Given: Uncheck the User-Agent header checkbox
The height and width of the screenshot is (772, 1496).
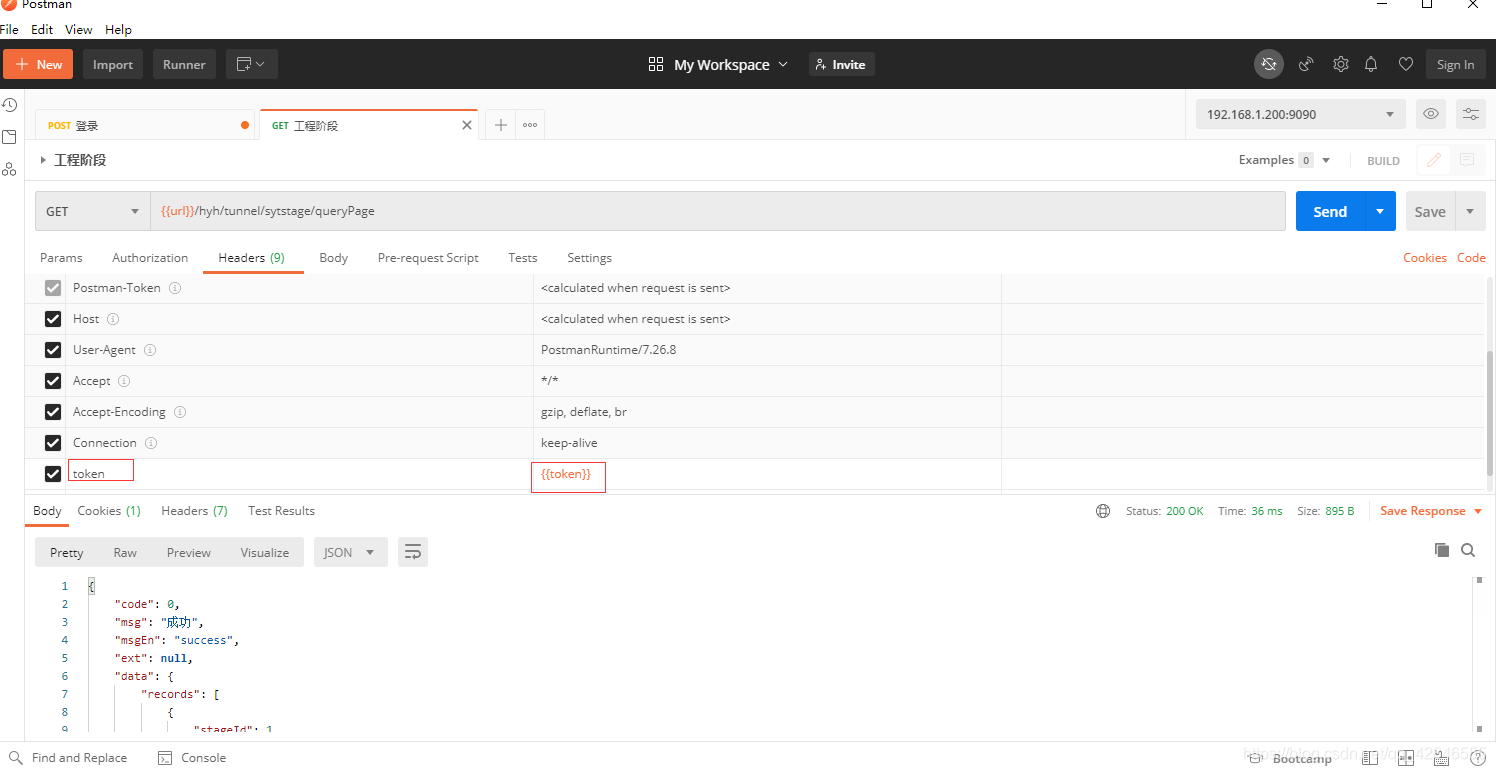Looking at the screenshot, I should [x=53, y=350].
